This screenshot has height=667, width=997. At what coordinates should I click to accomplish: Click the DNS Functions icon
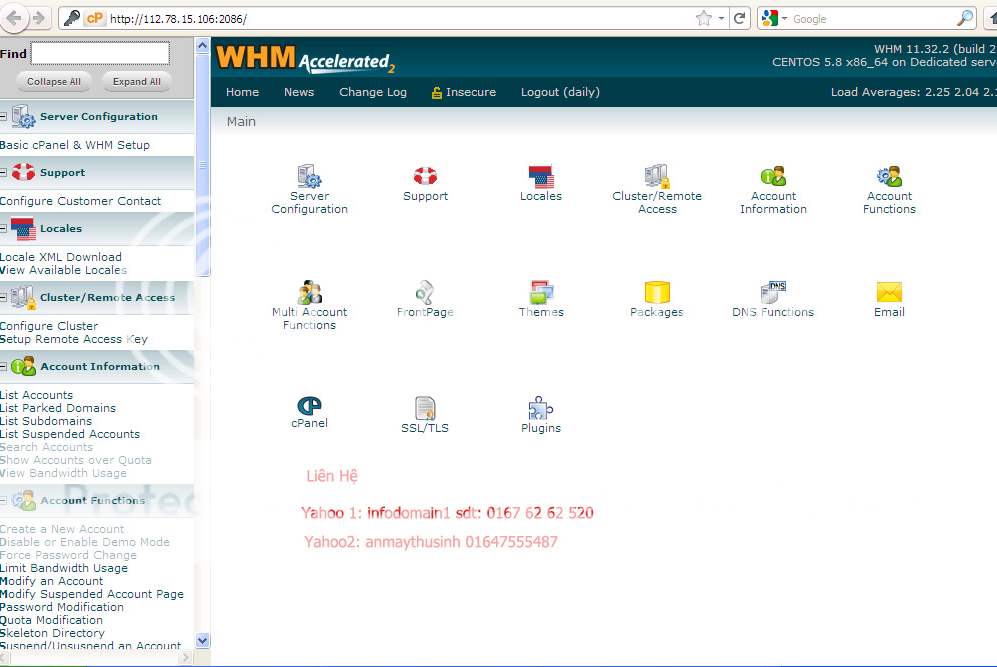(773, 293)
